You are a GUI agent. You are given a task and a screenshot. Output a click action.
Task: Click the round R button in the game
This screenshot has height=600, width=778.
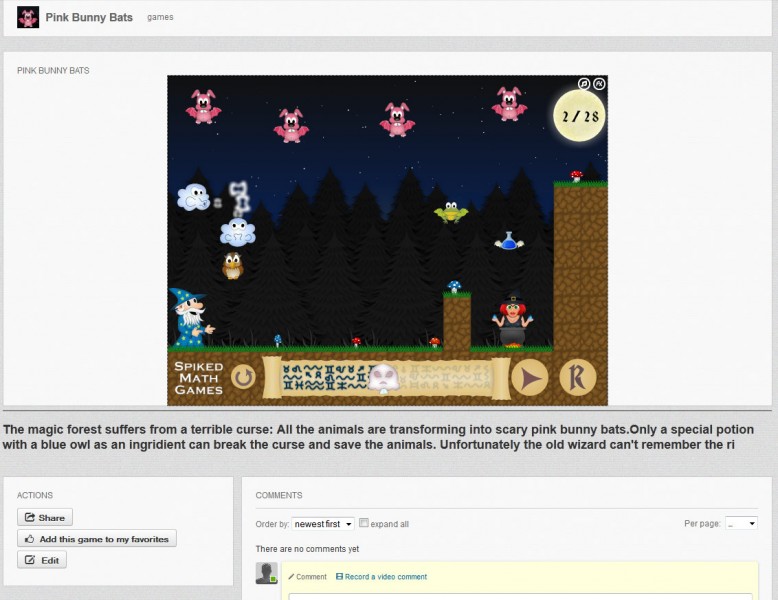point(578,377)
